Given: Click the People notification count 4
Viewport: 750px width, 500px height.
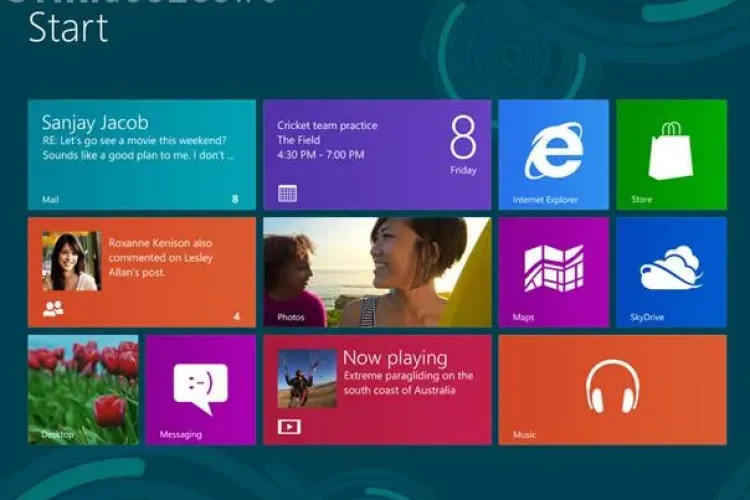Looking at the screenshot, I should click(x=236, y=316).
